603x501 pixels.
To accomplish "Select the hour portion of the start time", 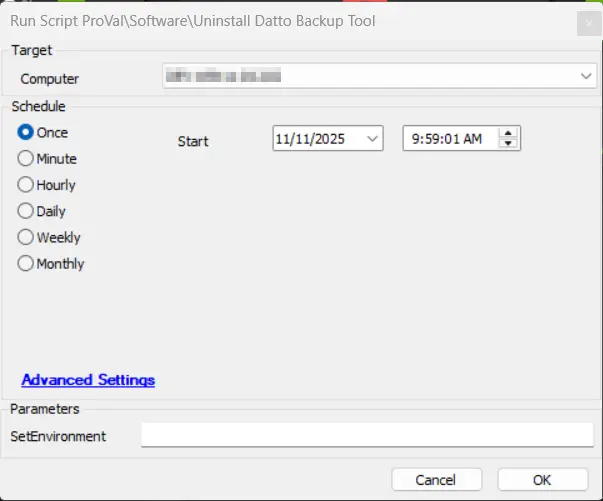I will click(415, 140).
